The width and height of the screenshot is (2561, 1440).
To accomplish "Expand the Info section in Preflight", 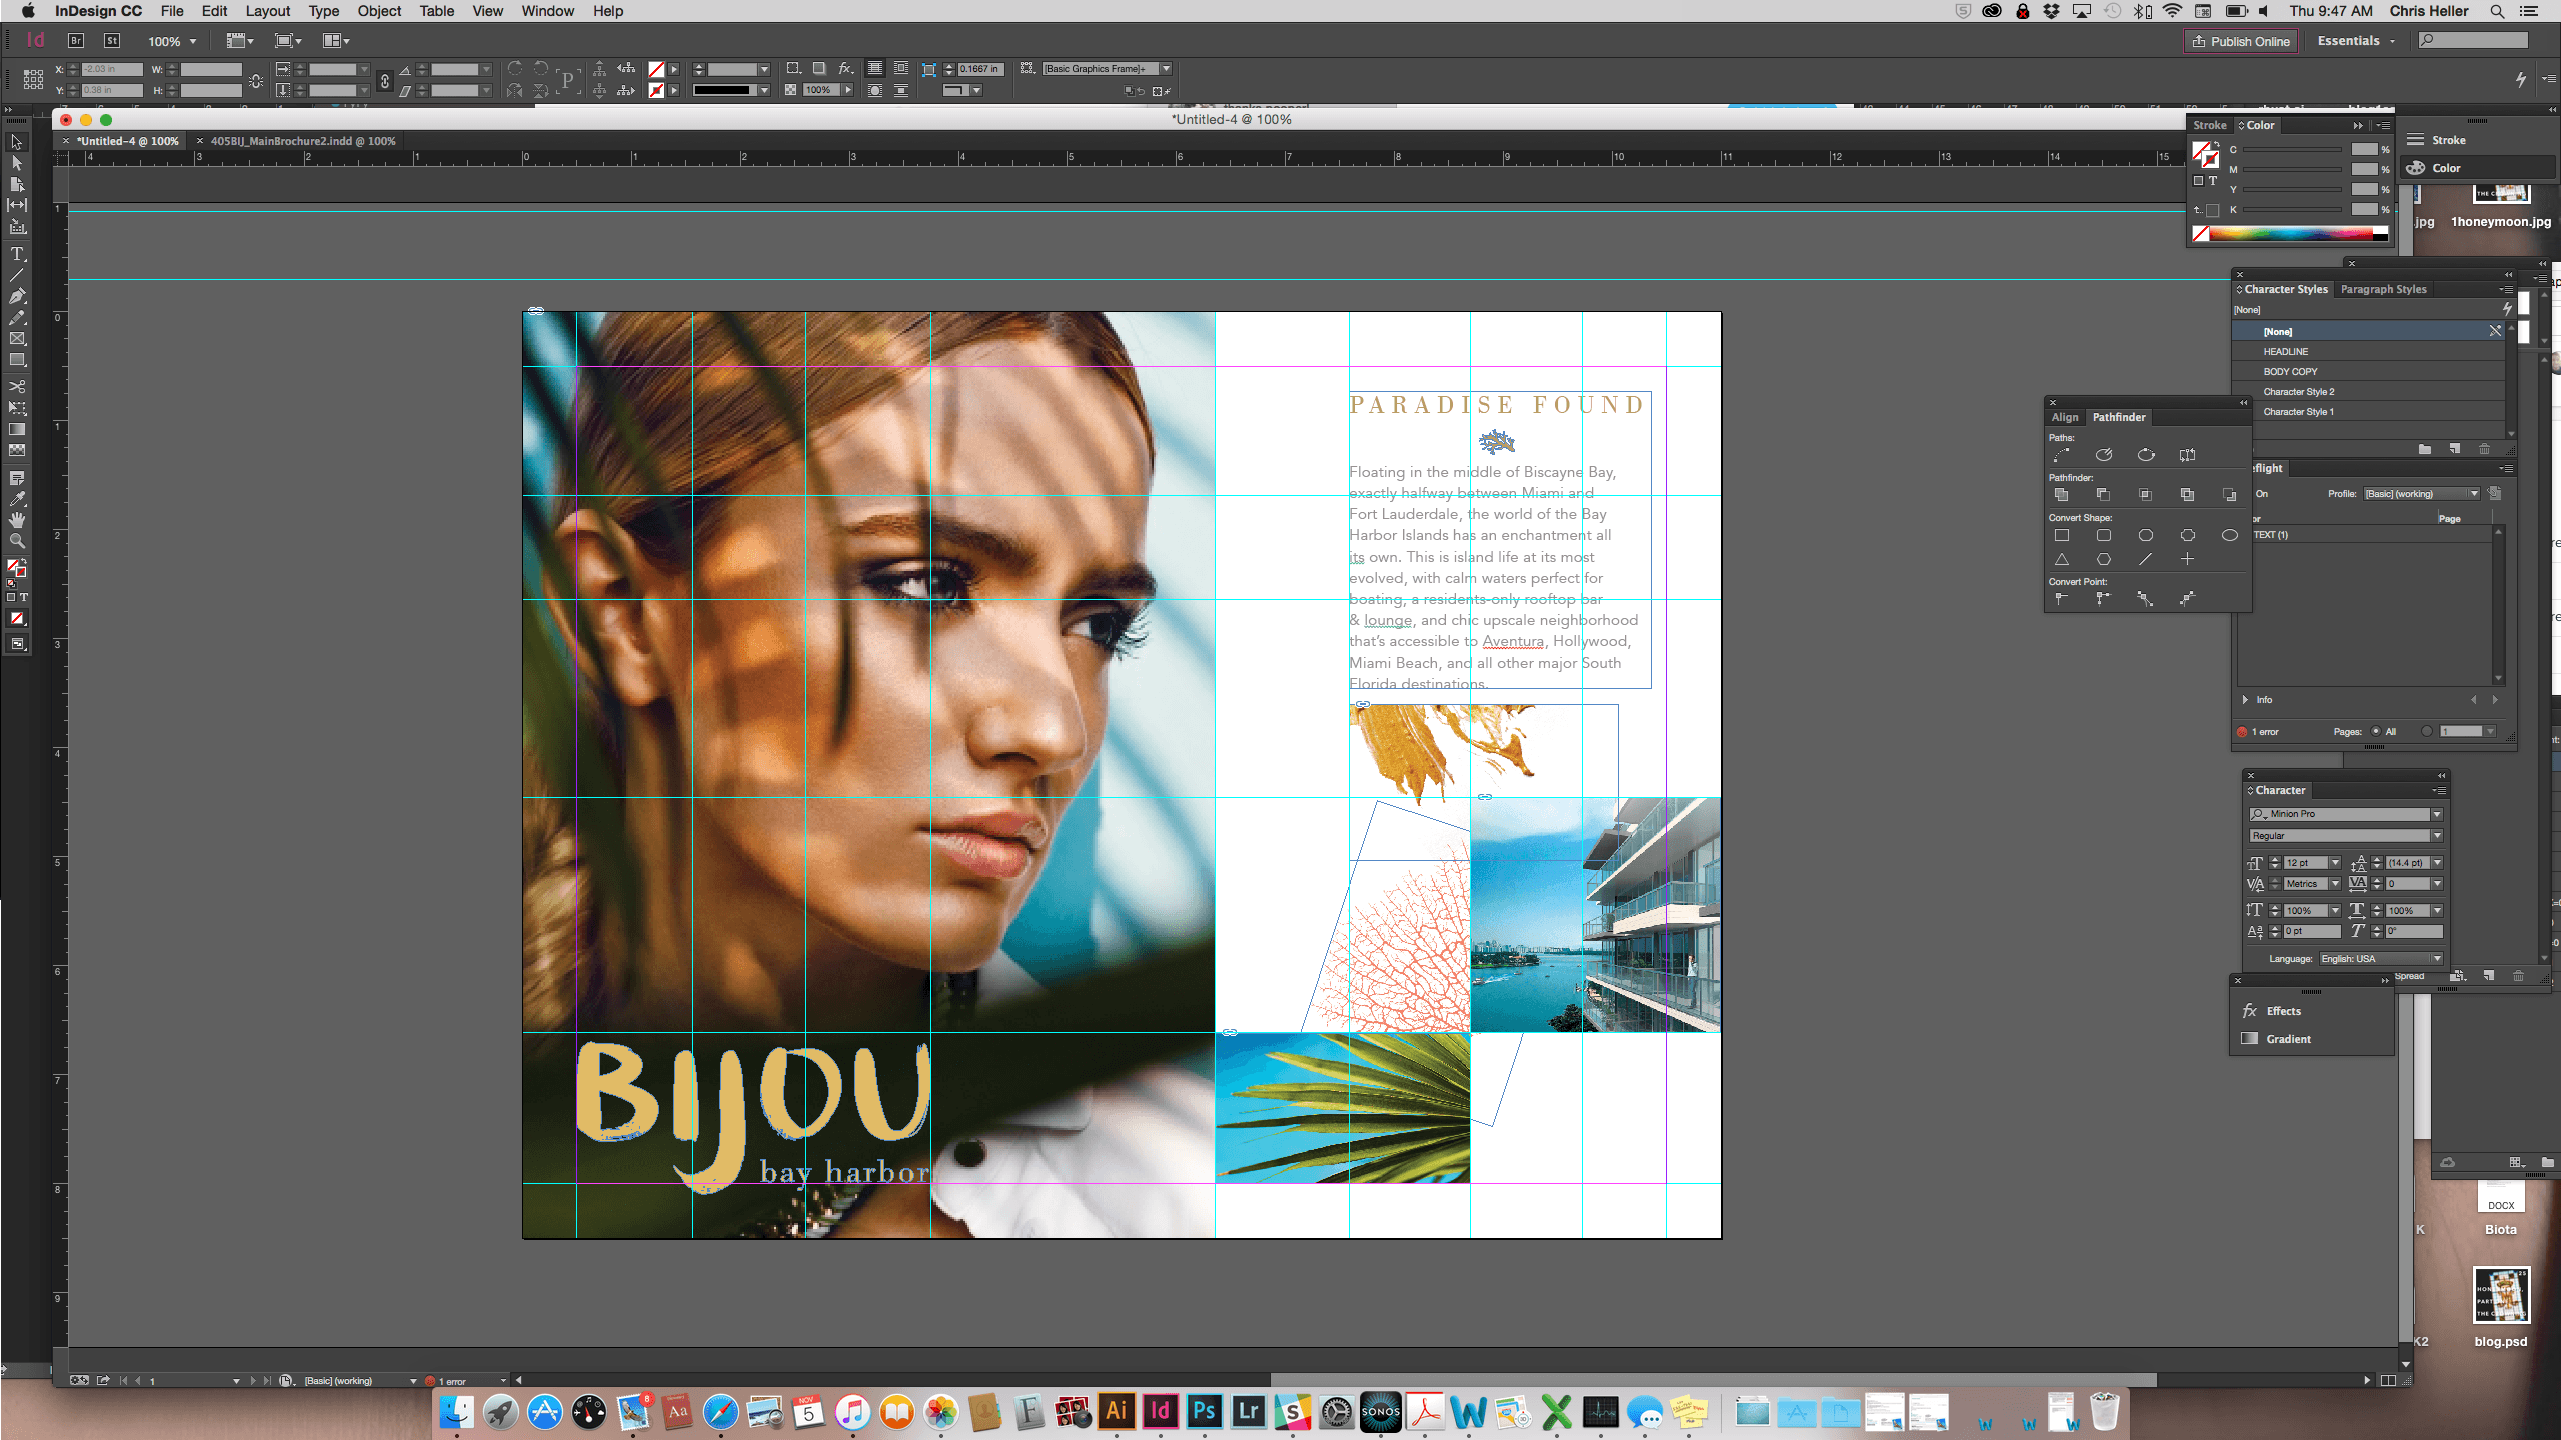I will pyautogui.click(x=2246, y=699).
